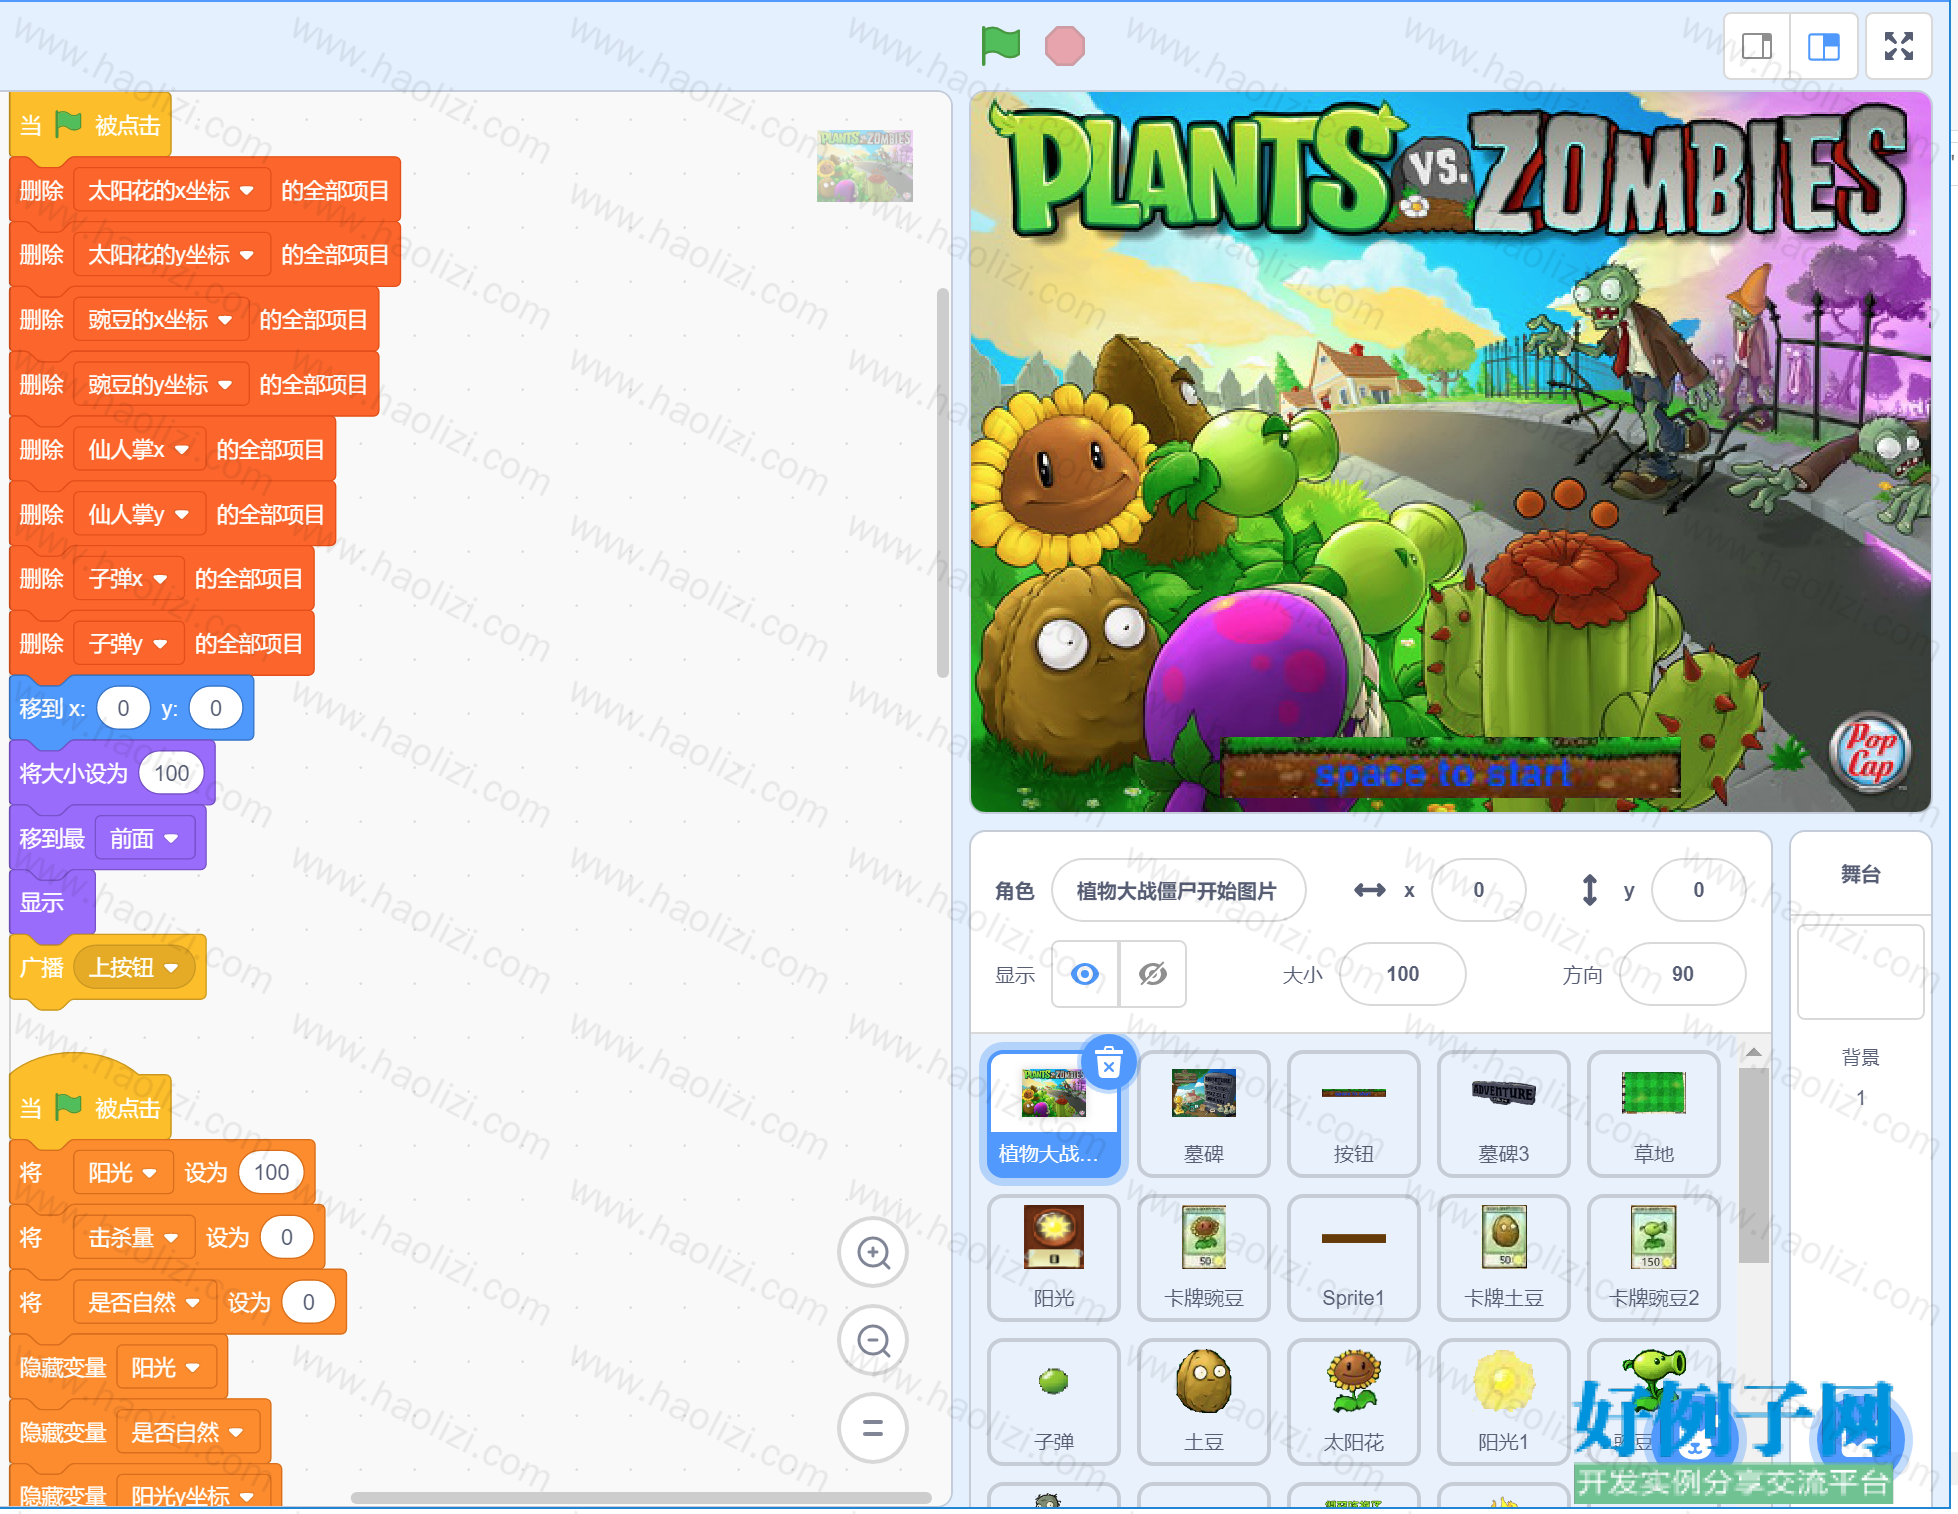Enter full screen stage mode
This screenshot has height=1514, width=1958.
point(1898,46)
